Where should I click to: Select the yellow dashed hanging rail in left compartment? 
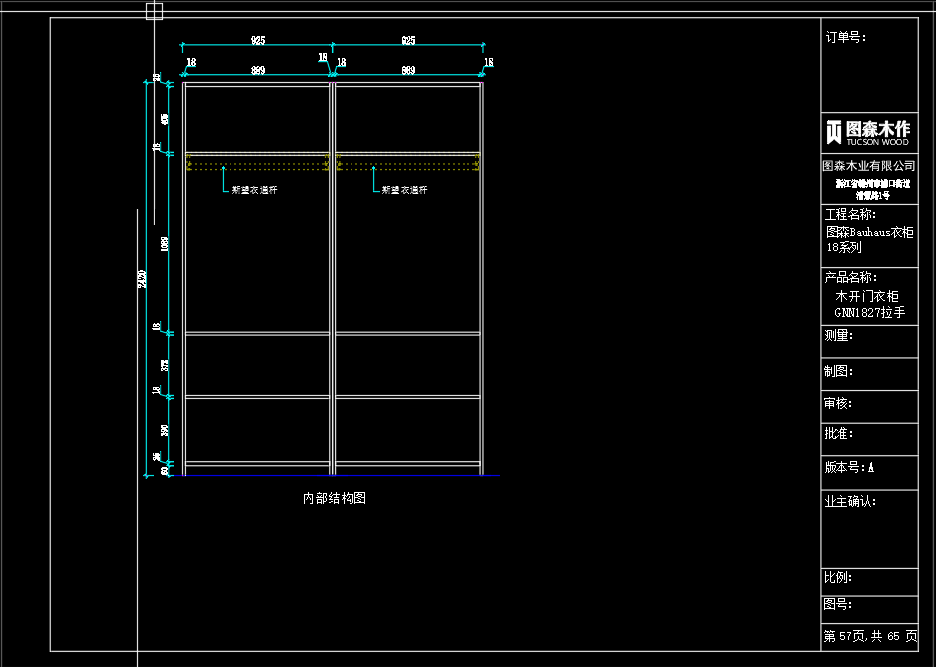[258, 162]
